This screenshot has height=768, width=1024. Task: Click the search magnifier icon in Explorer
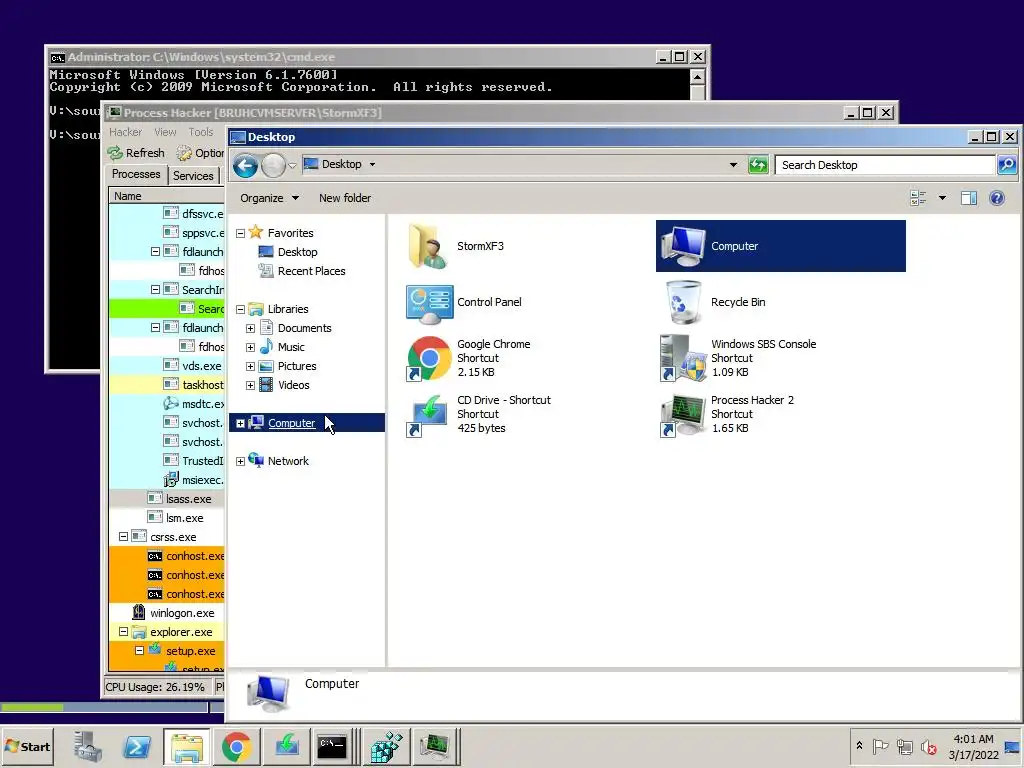click(1007, 165)
